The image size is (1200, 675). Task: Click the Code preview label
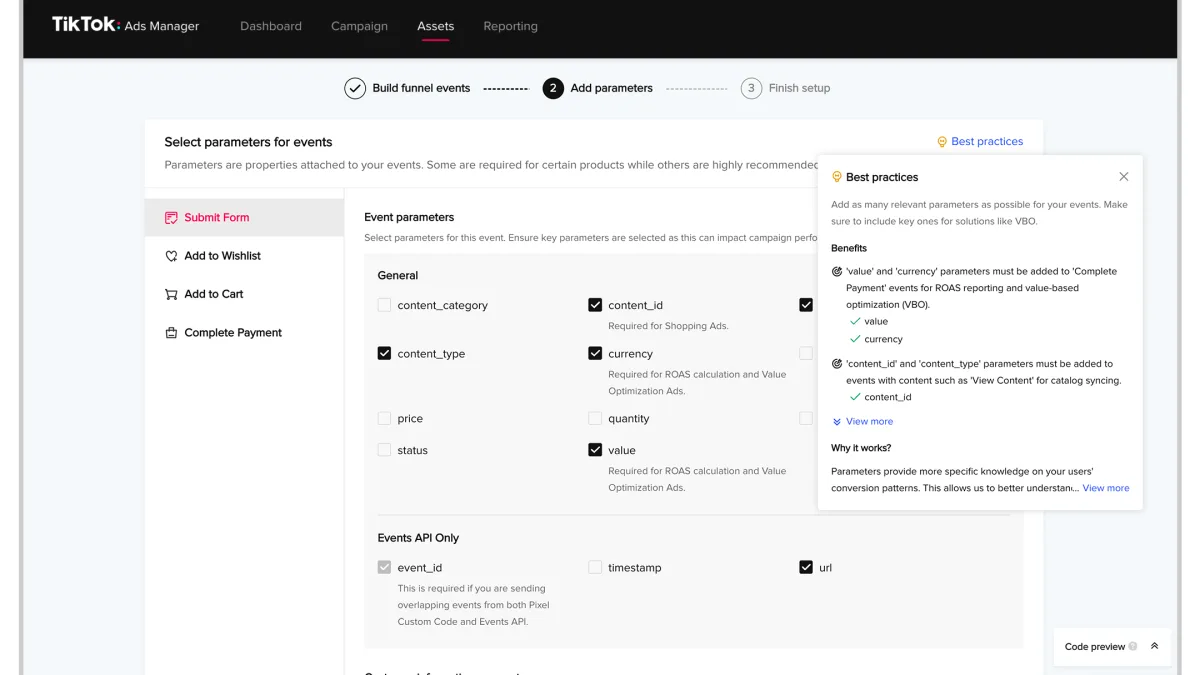pos(1095,647)
